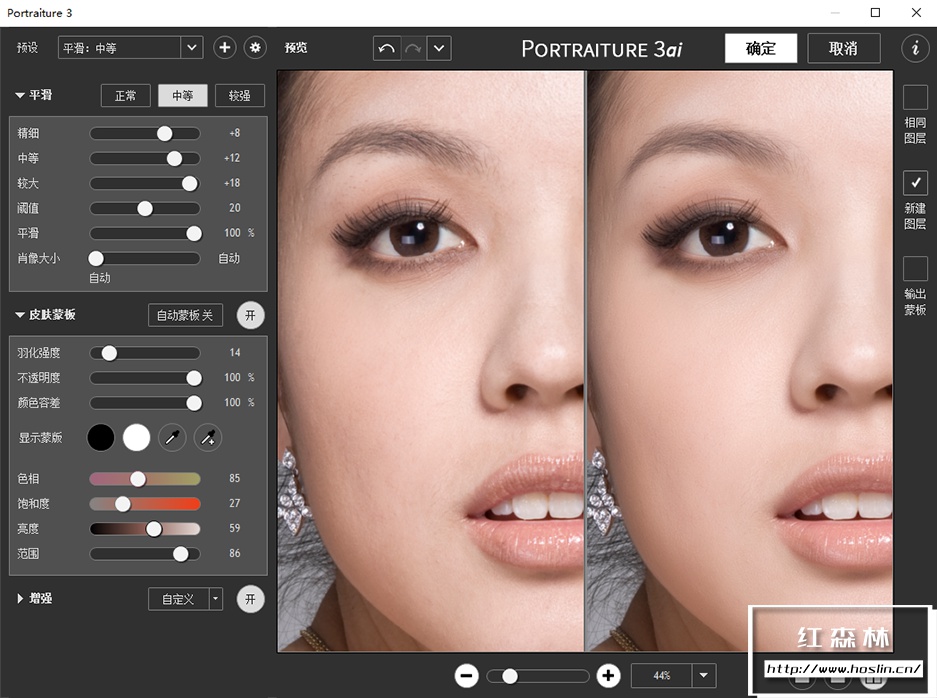
Task: Click the 预设 label
Action: point(27,48)
